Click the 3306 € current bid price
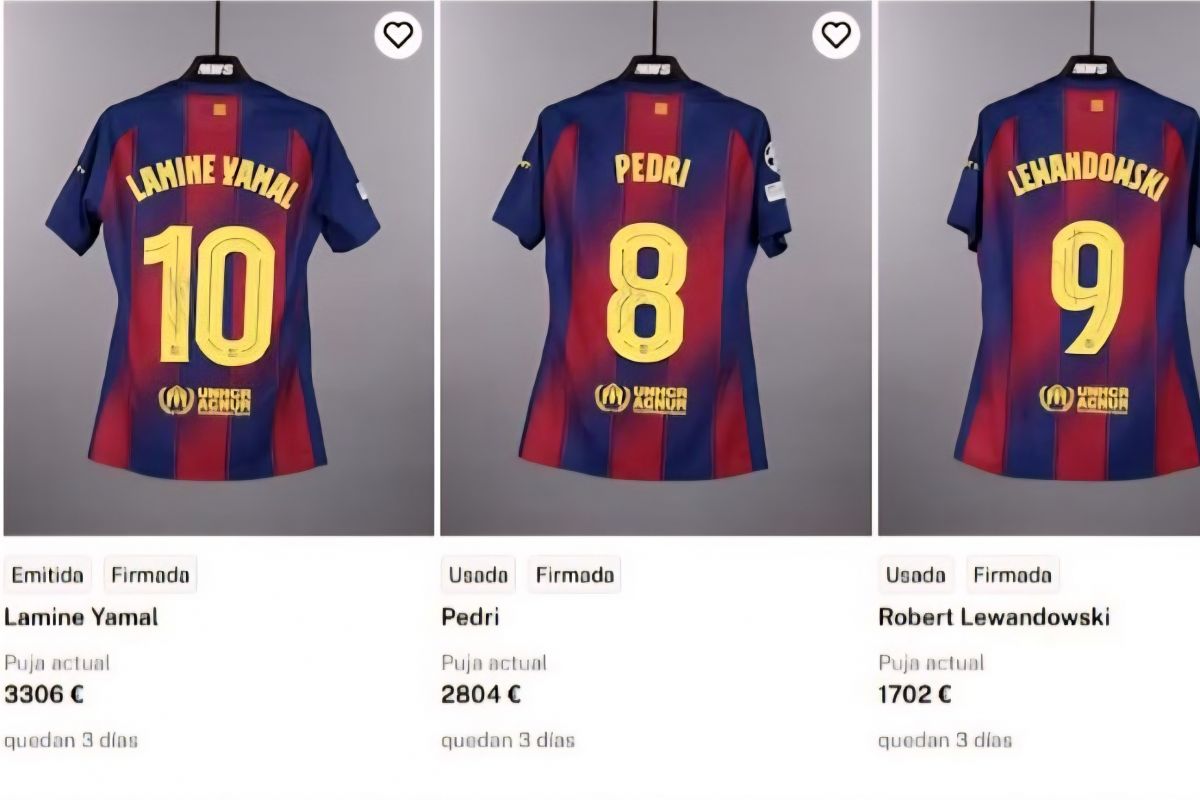 tap(44, 694)
